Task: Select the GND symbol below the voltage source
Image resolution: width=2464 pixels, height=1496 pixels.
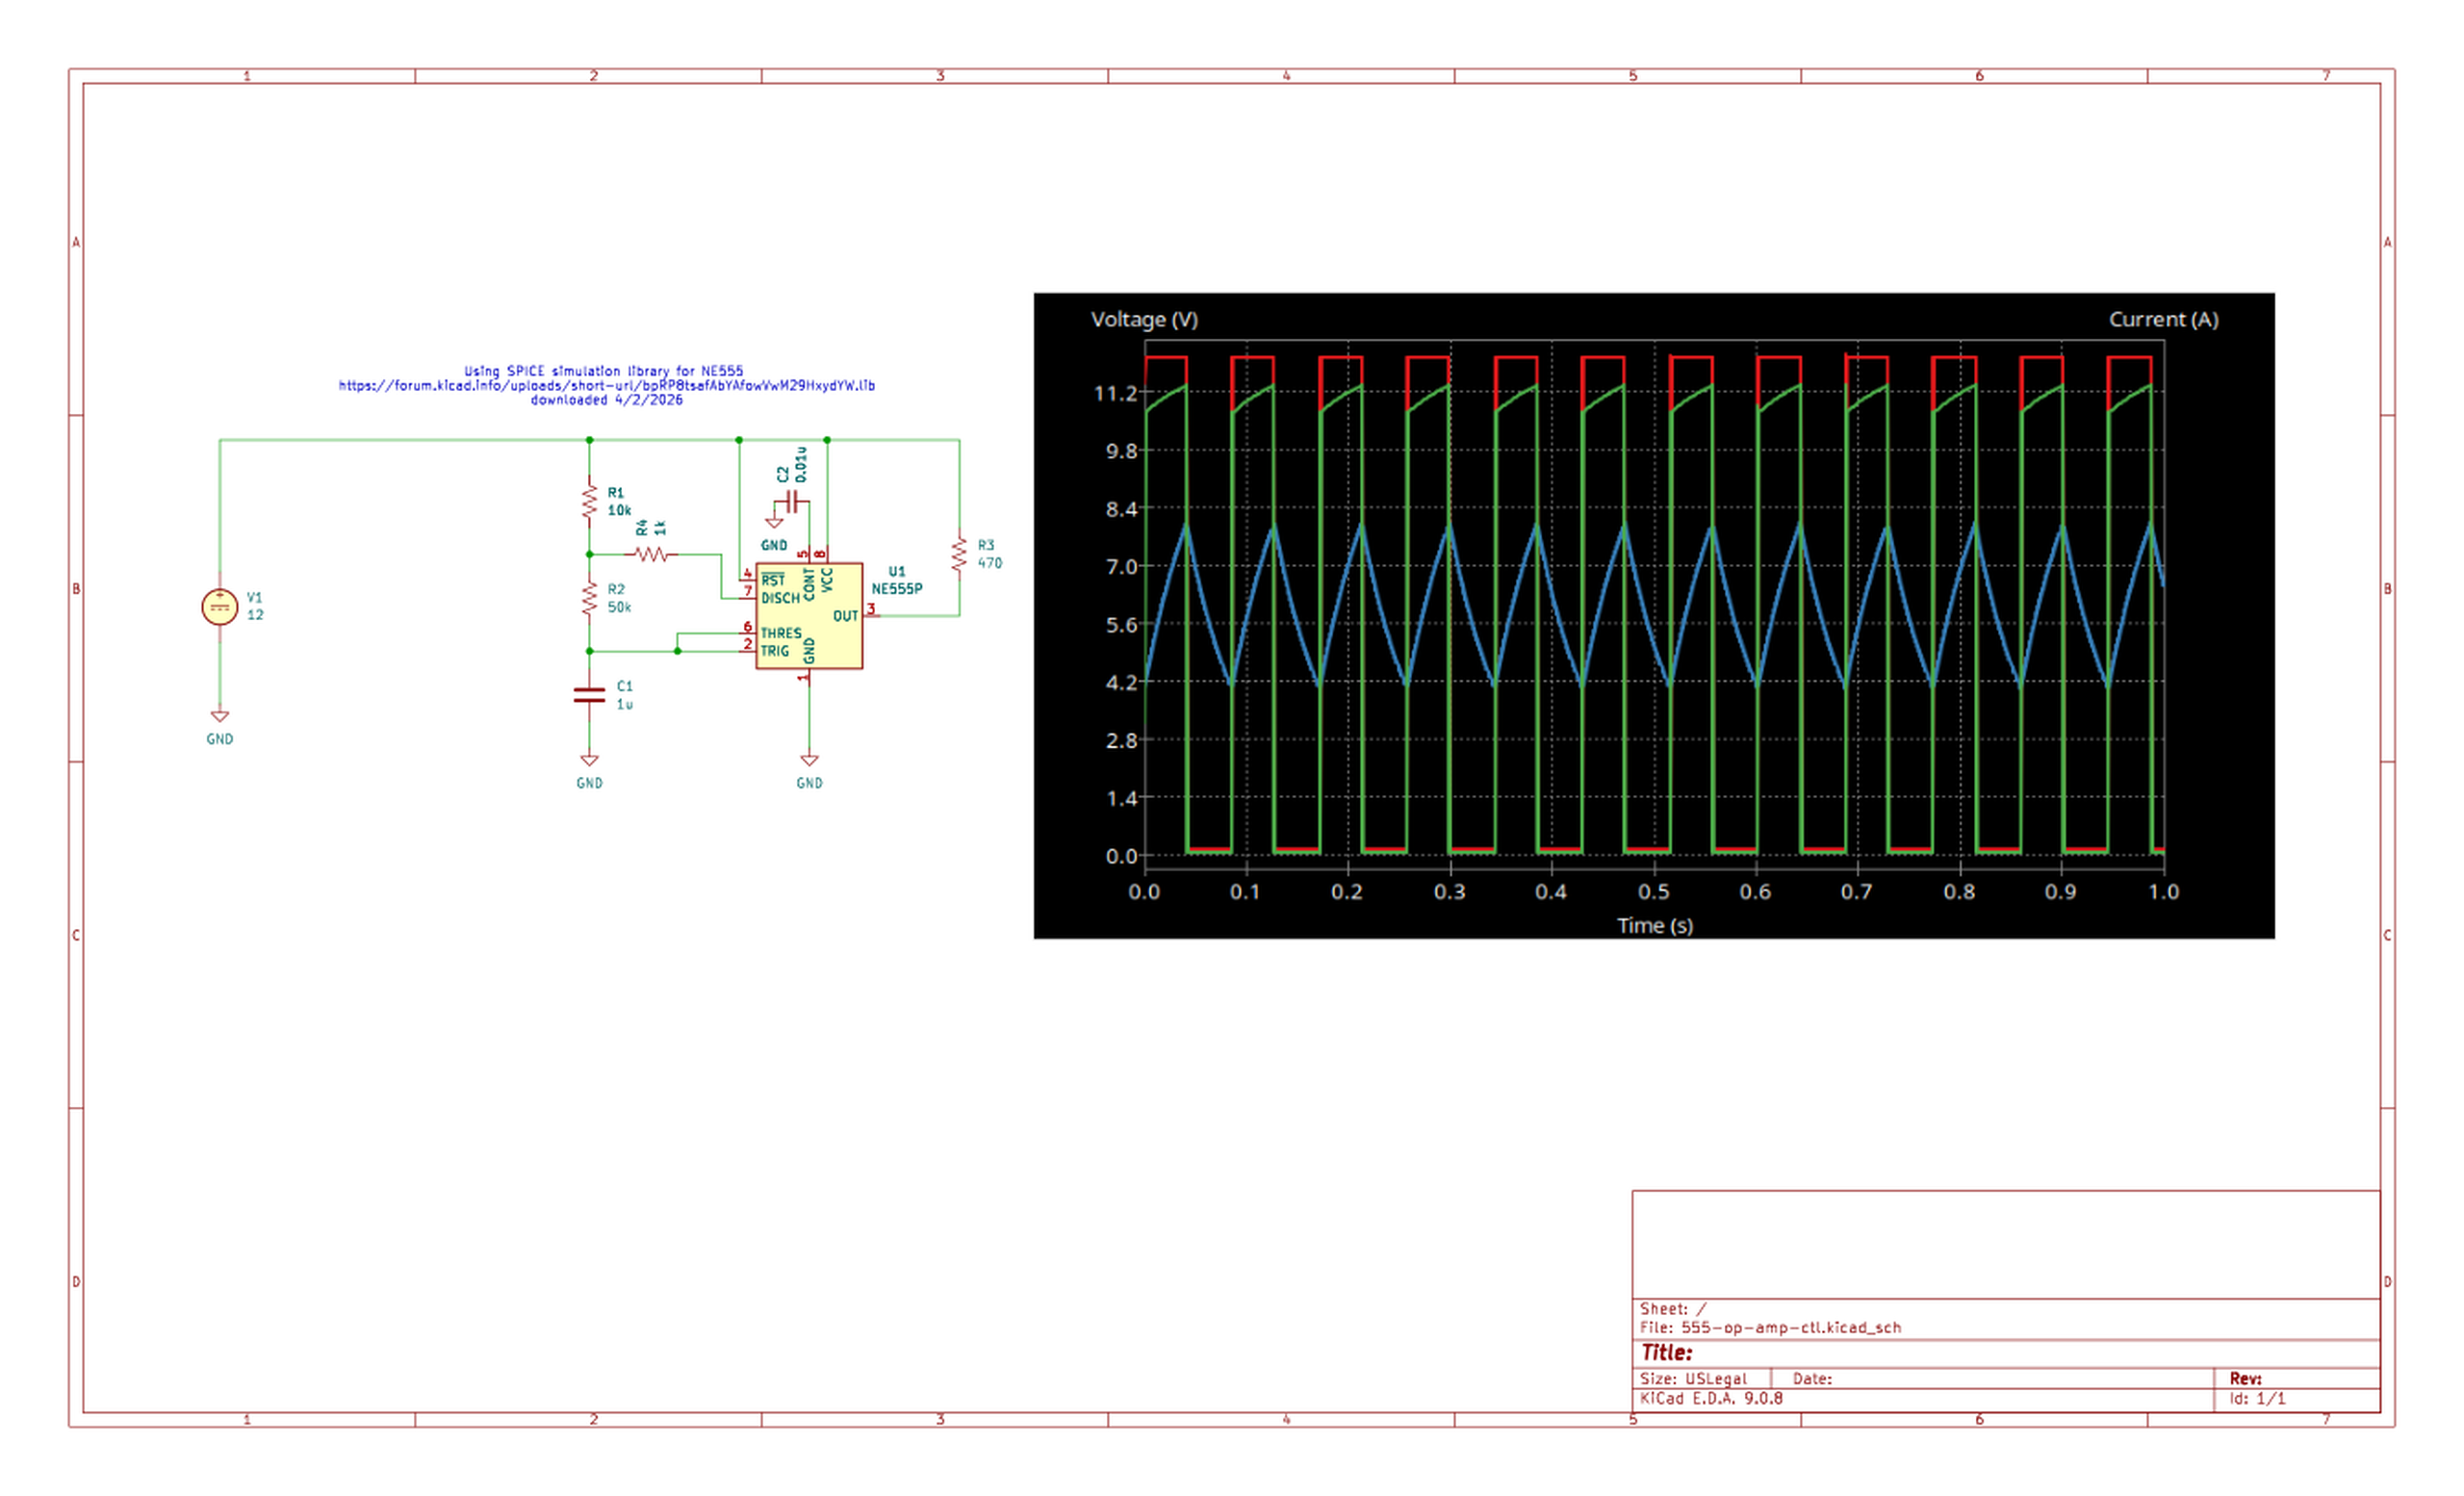Action: pos(219,717)
